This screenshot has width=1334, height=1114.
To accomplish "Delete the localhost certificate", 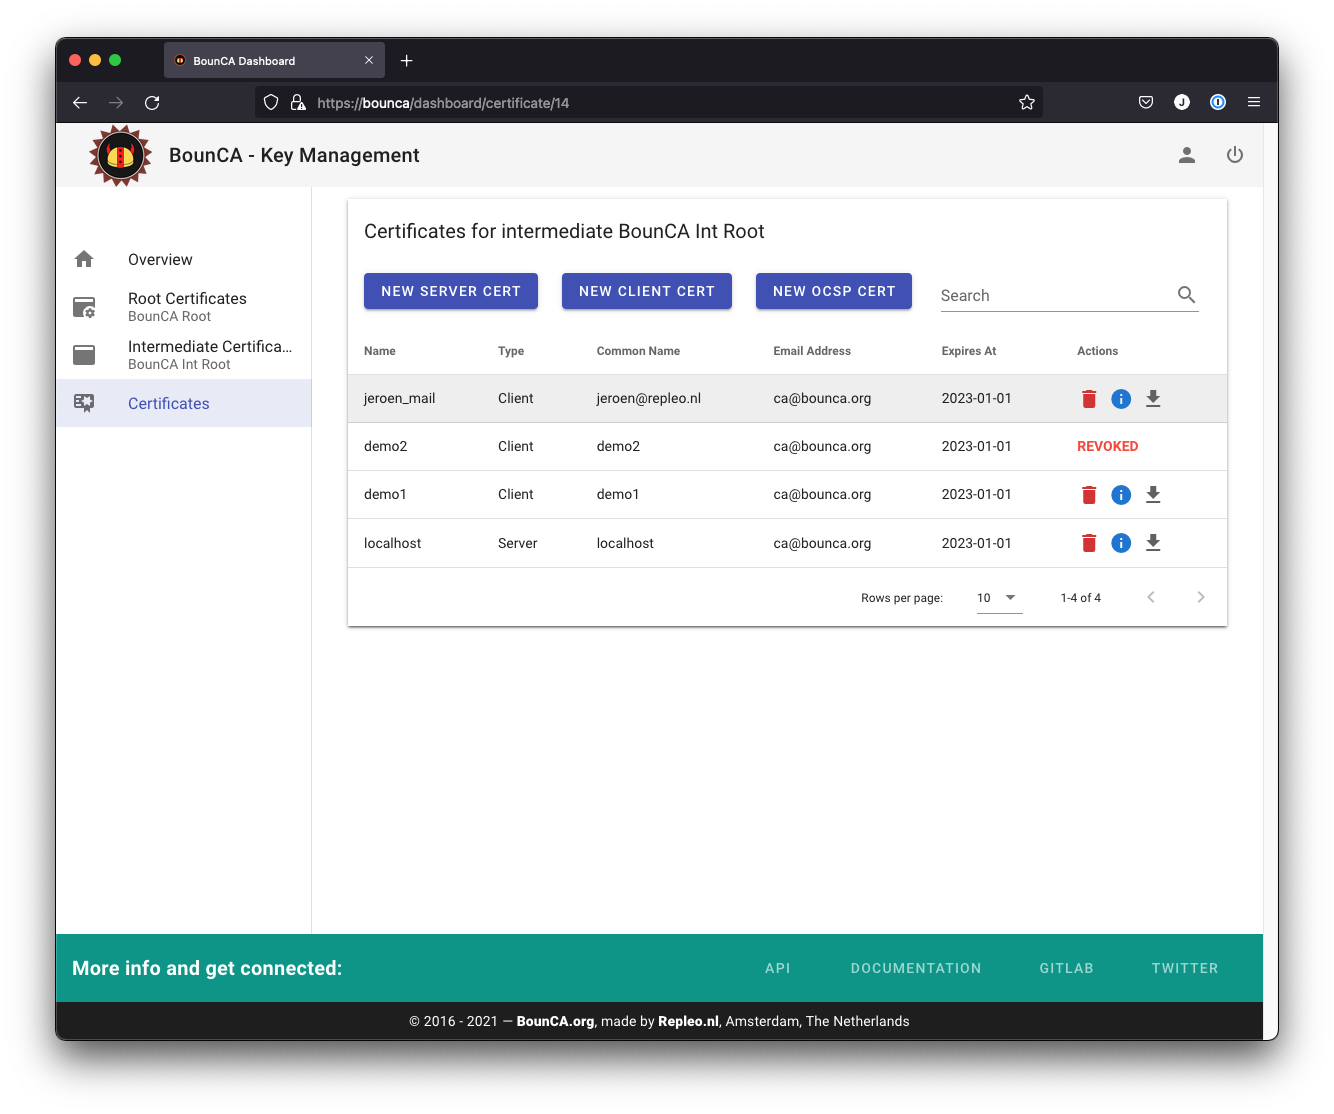I will 1089,543.
